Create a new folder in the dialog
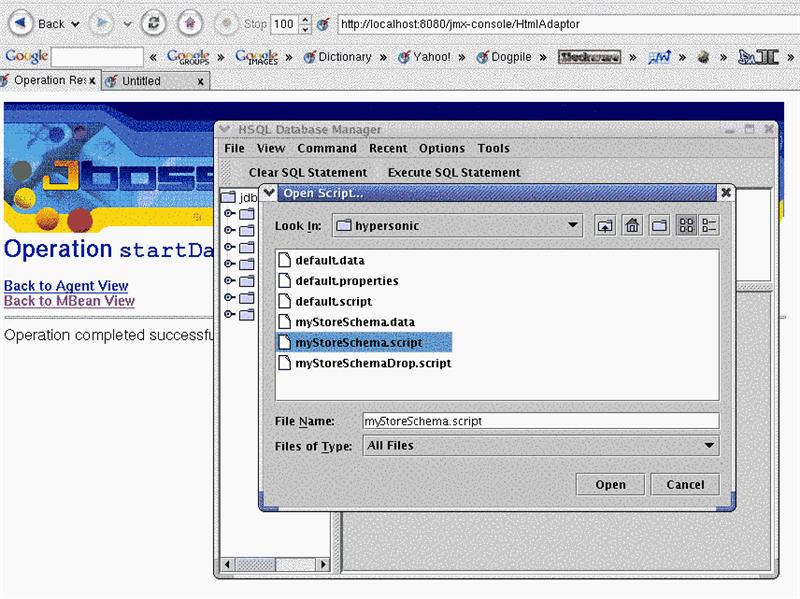 tap(659, 226)
